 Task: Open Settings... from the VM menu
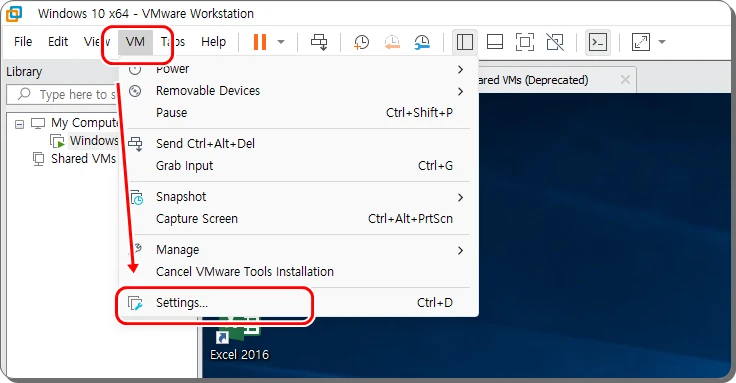pyautogui.click(x=299, y=303)
